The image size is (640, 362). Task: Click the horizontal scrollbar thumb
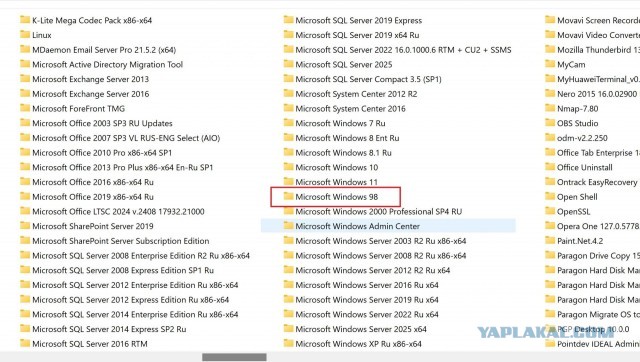(x=234, y=357)
